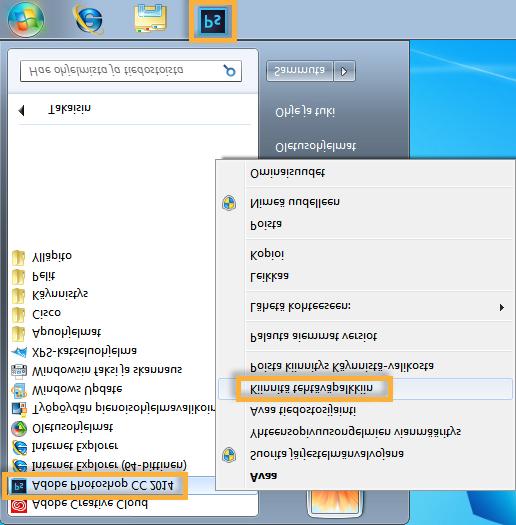Click the Takaisin label
Screen dimensions: 516x525
click(x=70, y=109)
